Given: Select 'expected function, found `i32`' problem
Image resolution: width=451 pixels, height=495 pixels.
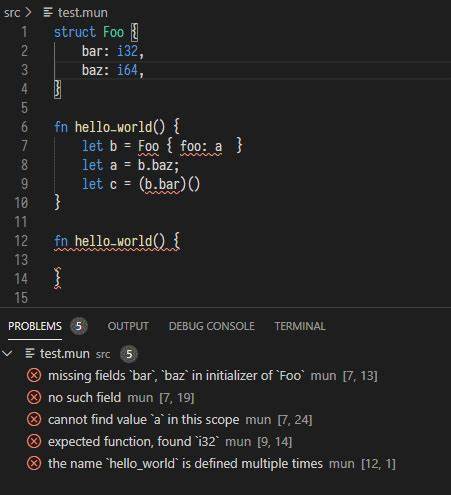Looking at the screenshot, I should pyautogui.click(x=133, y=442).
